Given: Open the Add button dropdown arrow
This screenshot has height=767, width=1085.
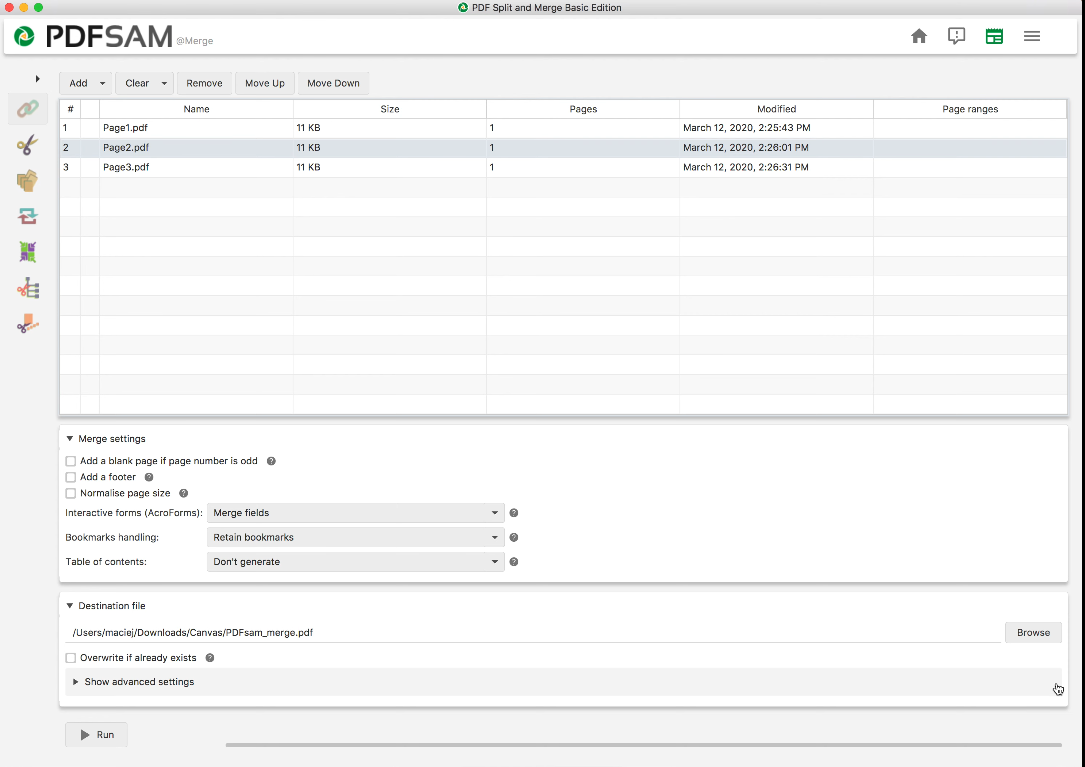Looking at the screenshot, I should (x=102, y=83).
